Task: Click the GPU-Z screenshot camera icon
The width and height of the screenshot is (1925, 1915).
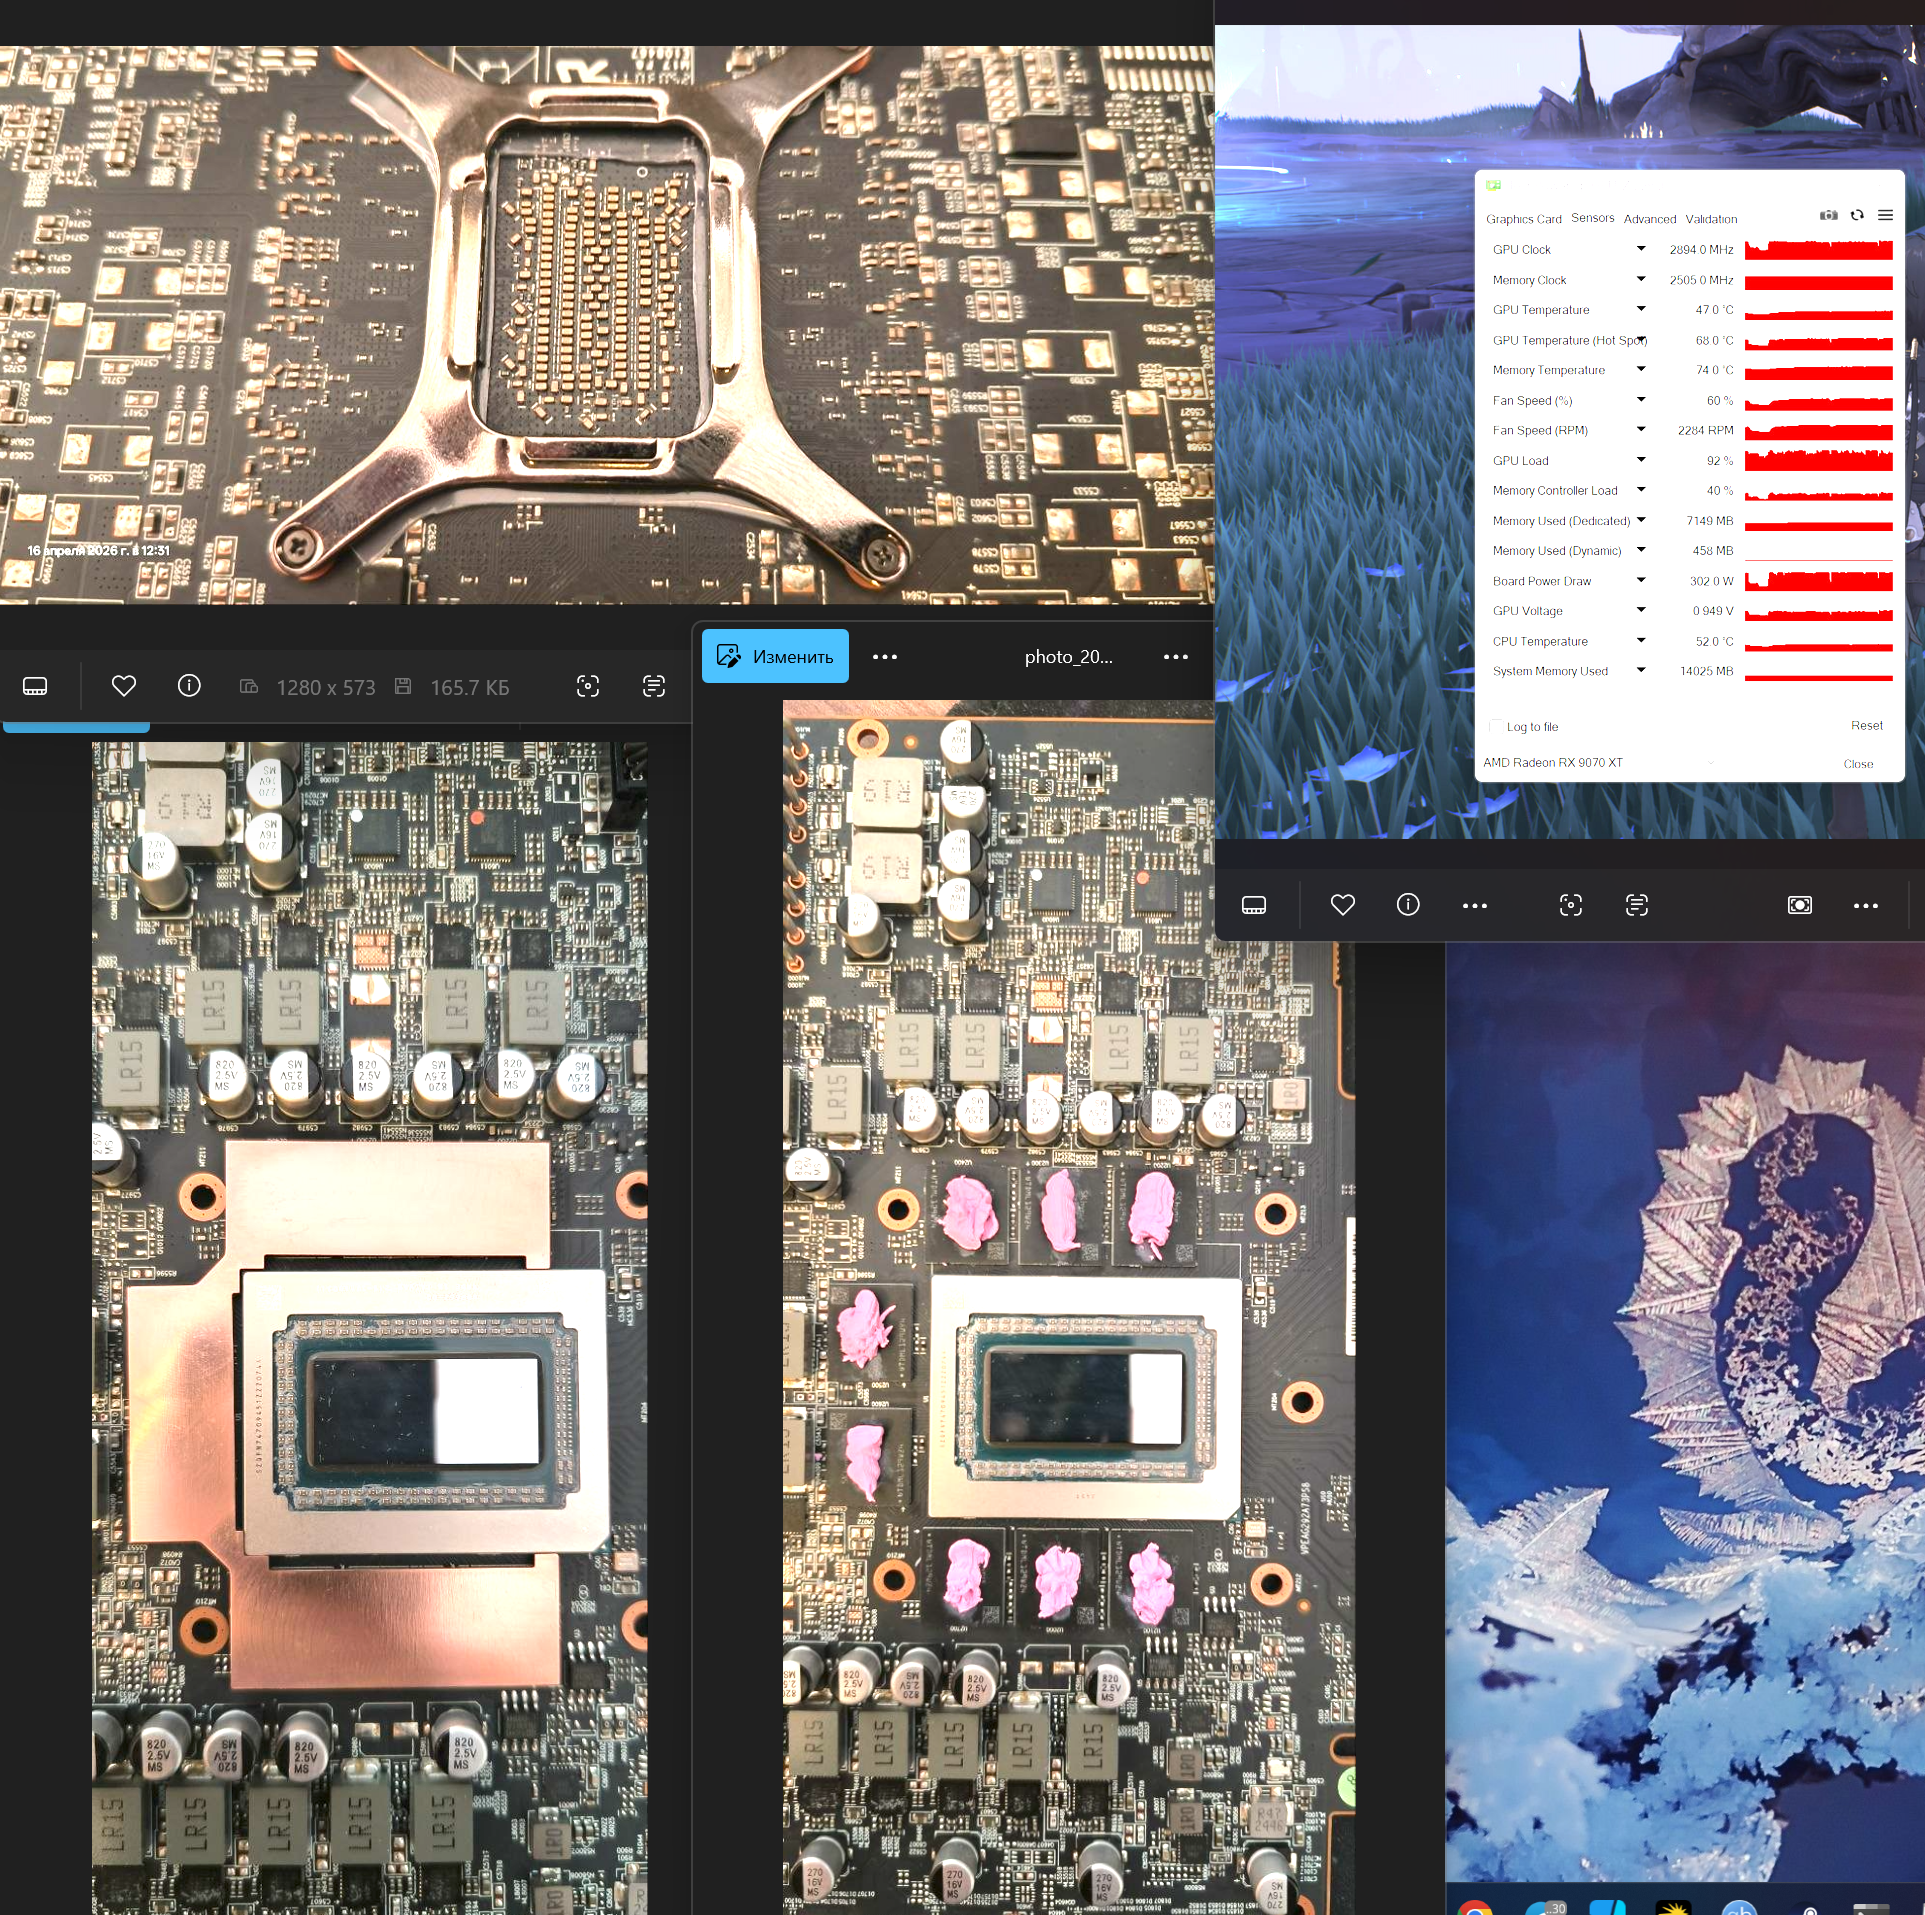Action: tap(1828, 215)
